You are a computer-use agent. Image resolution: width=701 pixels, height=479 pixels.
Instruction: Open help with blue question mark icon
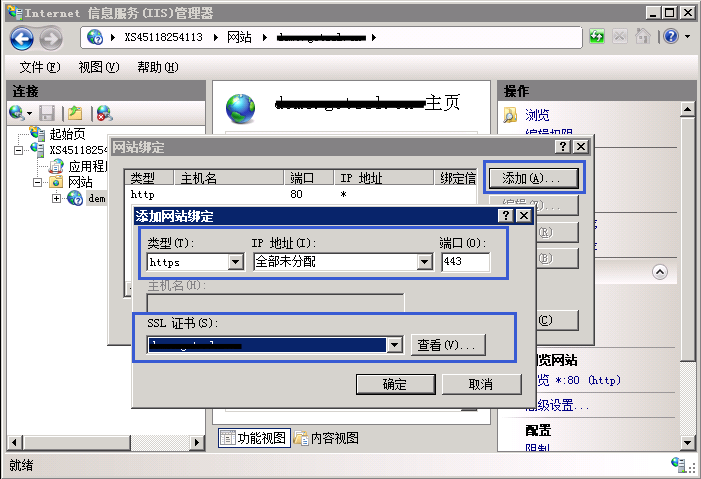[x=671, y=36]
